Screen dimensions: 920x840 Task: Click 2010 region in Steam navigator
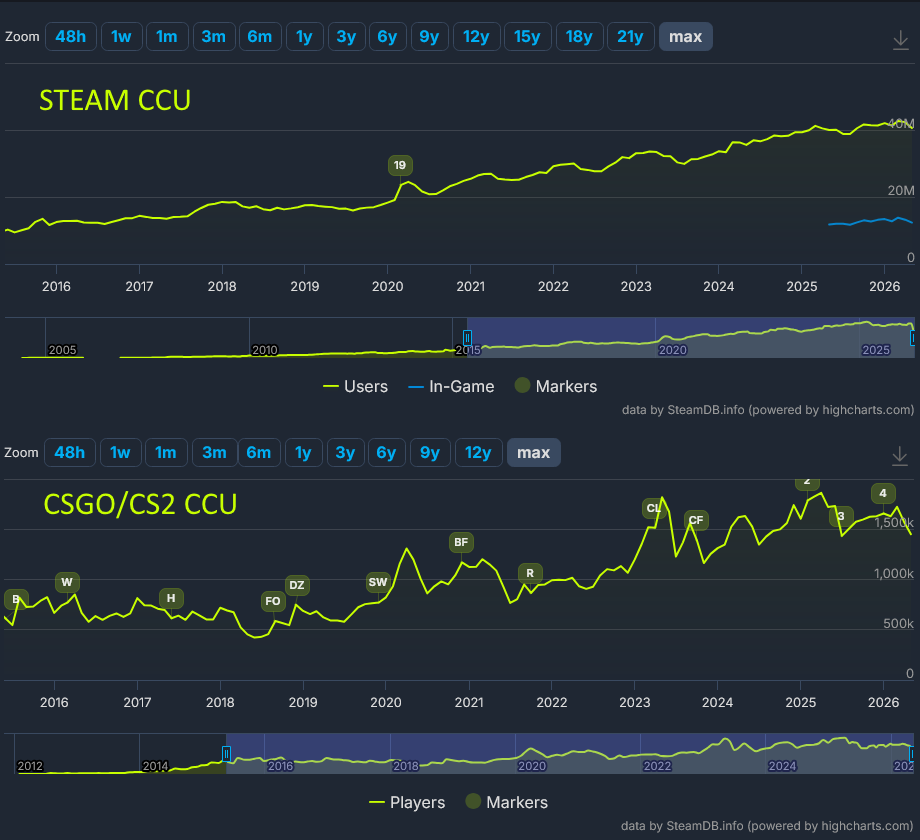(x=265, y=350)
